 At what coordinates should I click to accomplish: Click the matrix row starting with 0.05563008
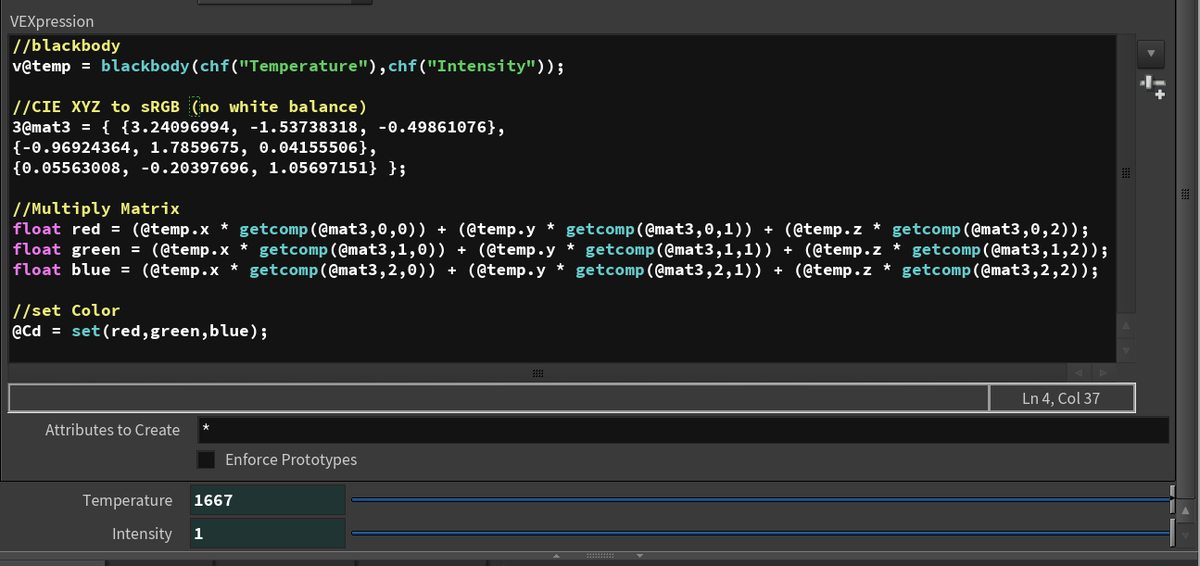[209, 169]
